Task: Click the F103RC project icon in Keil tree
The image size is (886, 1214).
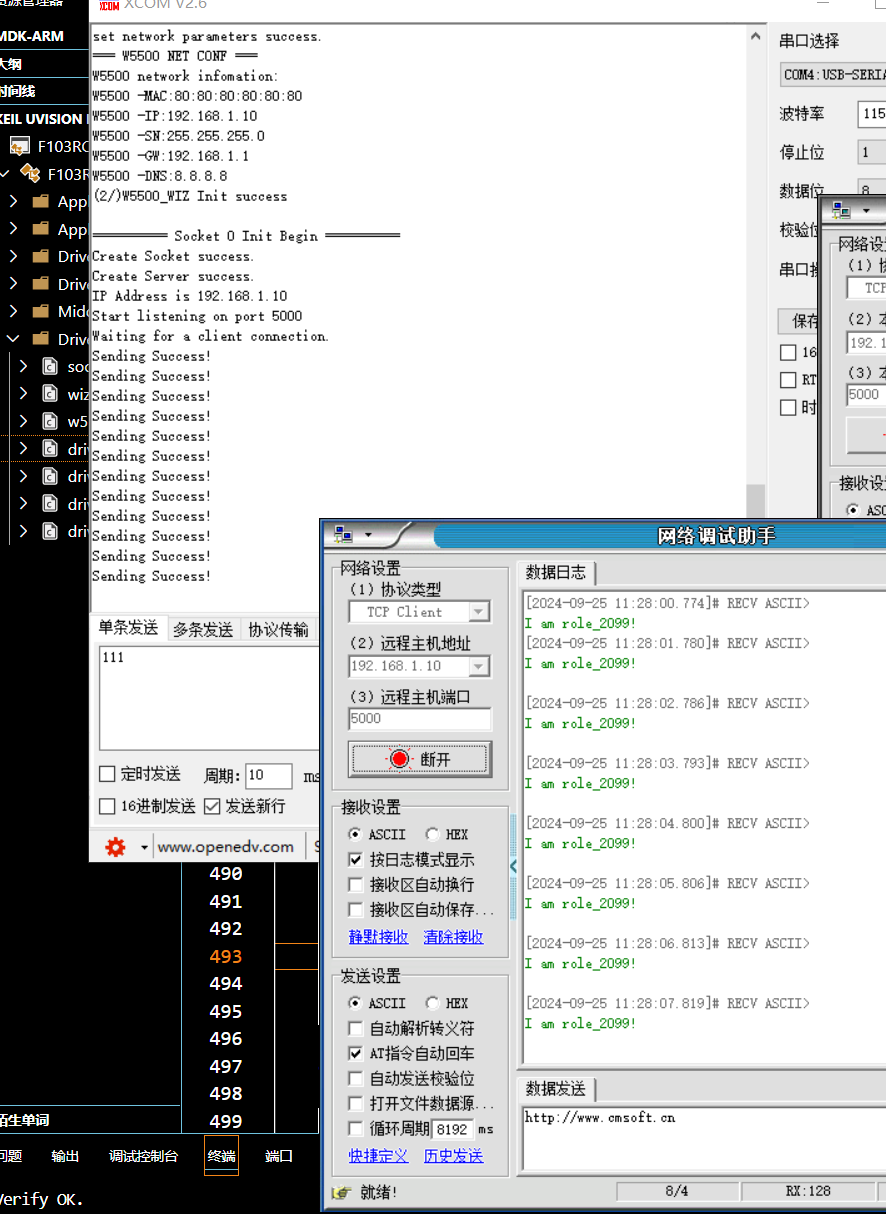Action: [x=20, y=146]
